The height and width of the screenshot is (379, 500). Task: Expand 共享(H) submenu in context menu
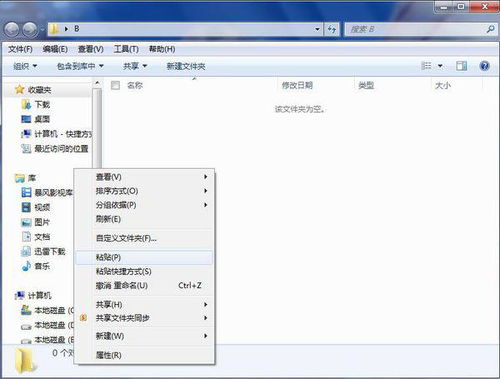coord(144,304)
